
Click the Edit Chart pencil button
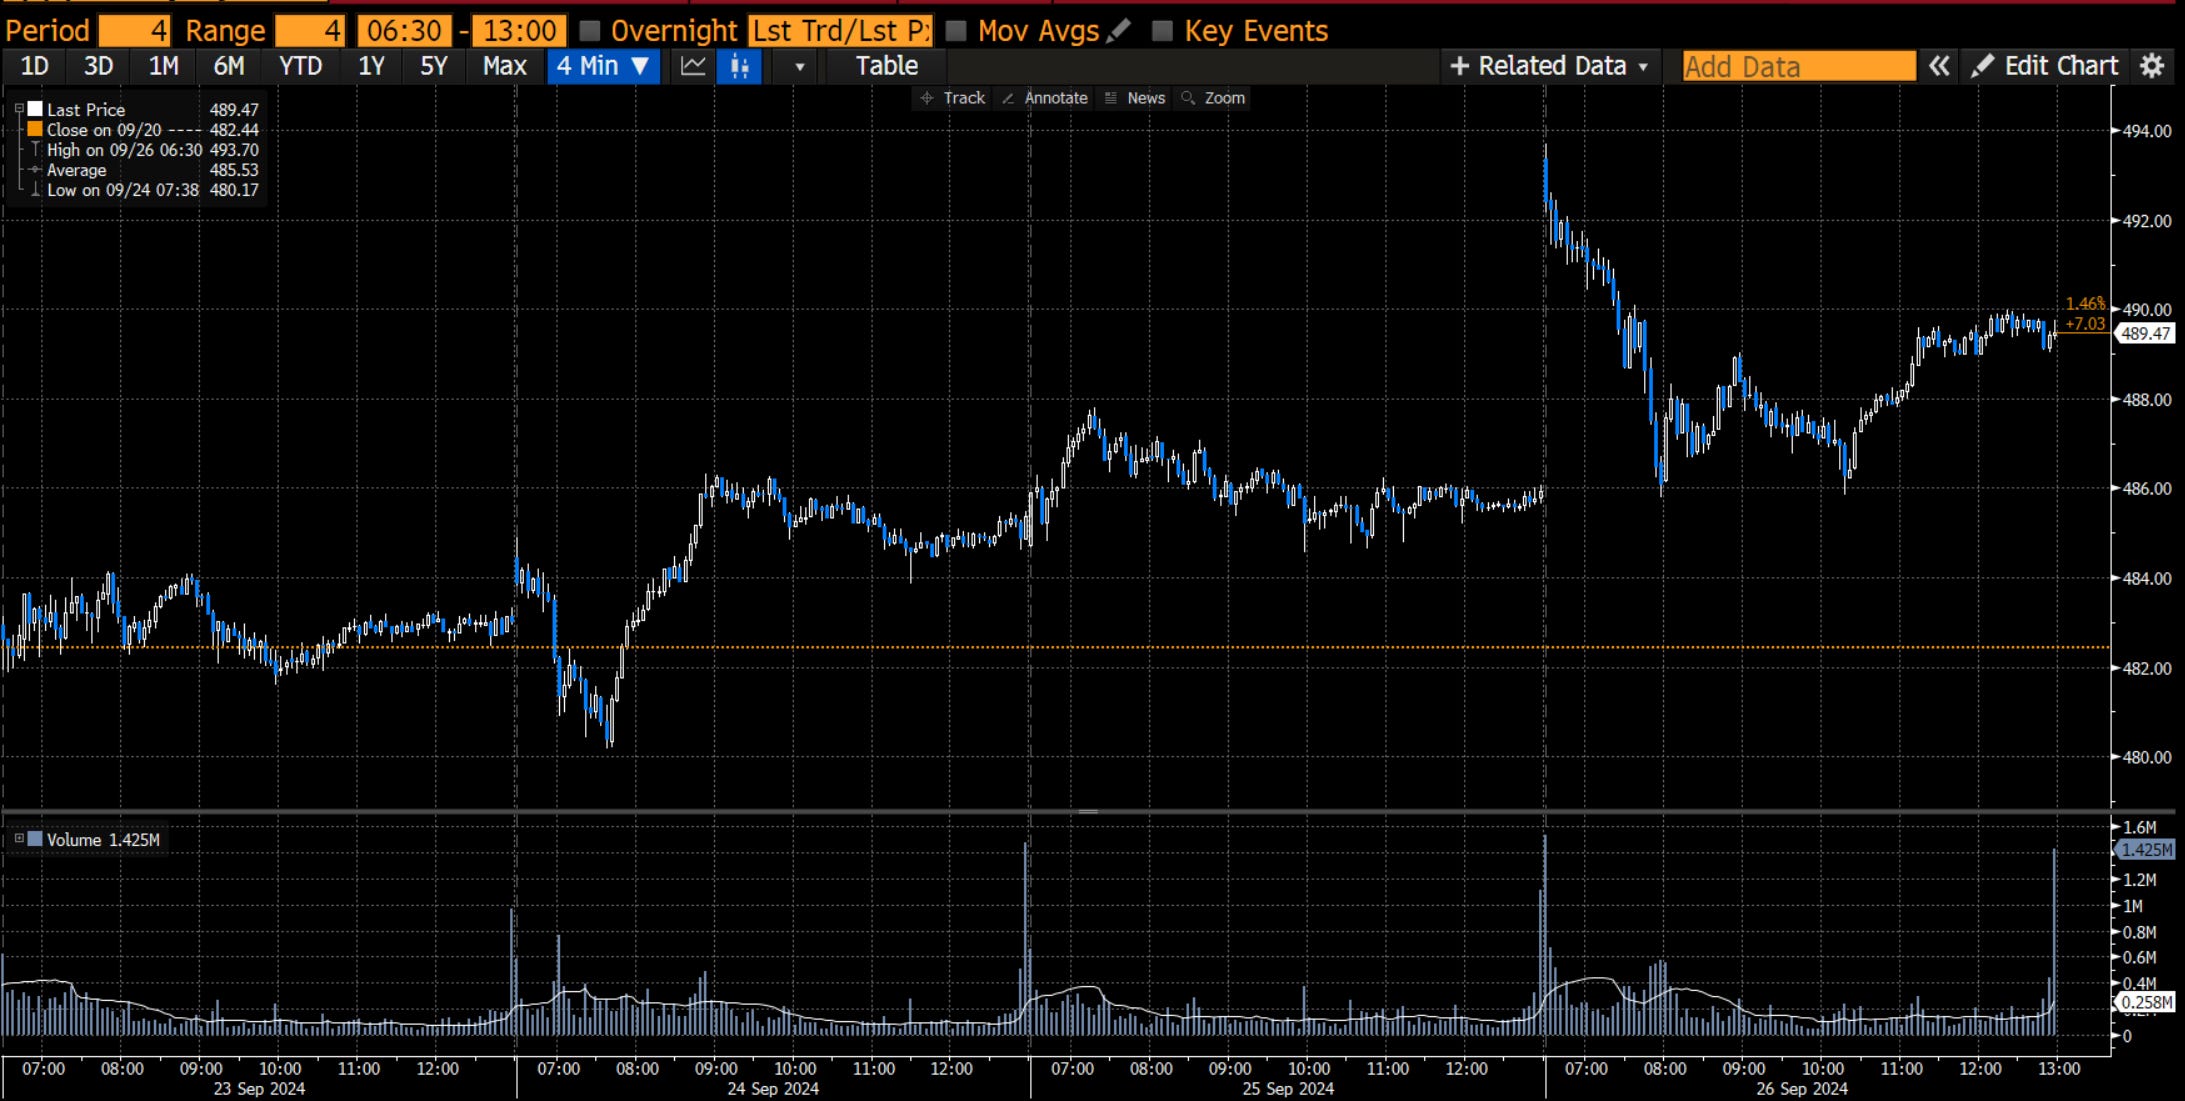coord(2045,66)
